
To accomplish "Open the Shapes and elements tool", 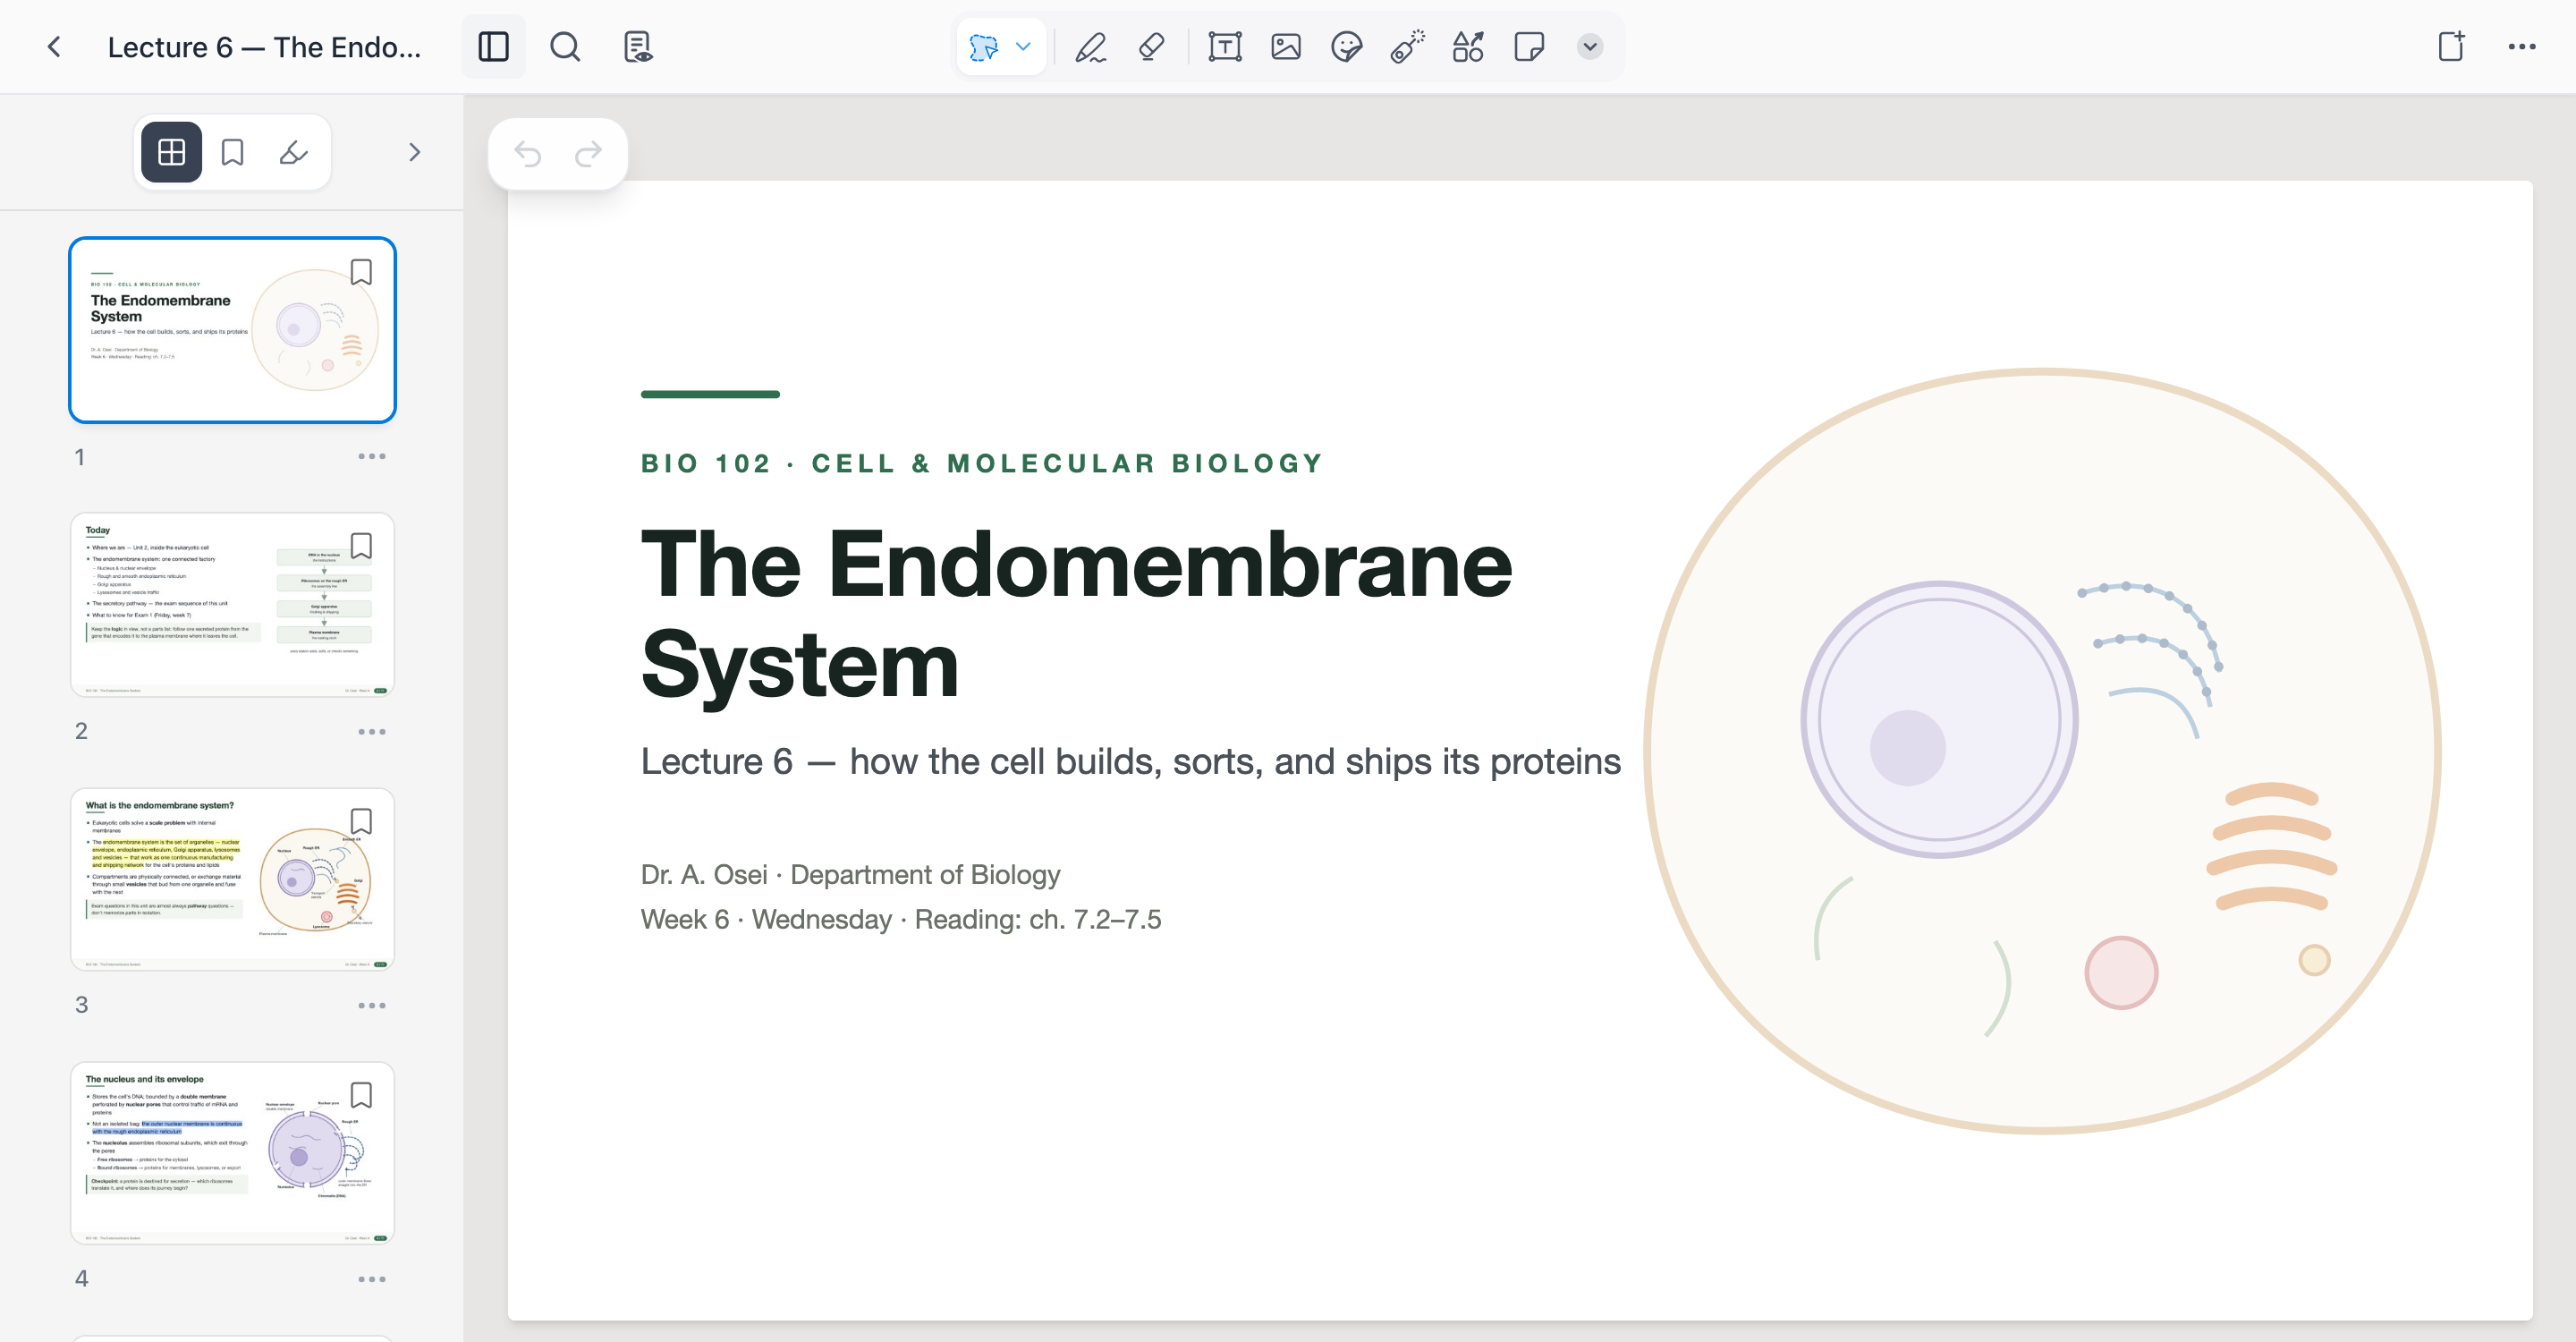I will click(x=1468, y=47).
